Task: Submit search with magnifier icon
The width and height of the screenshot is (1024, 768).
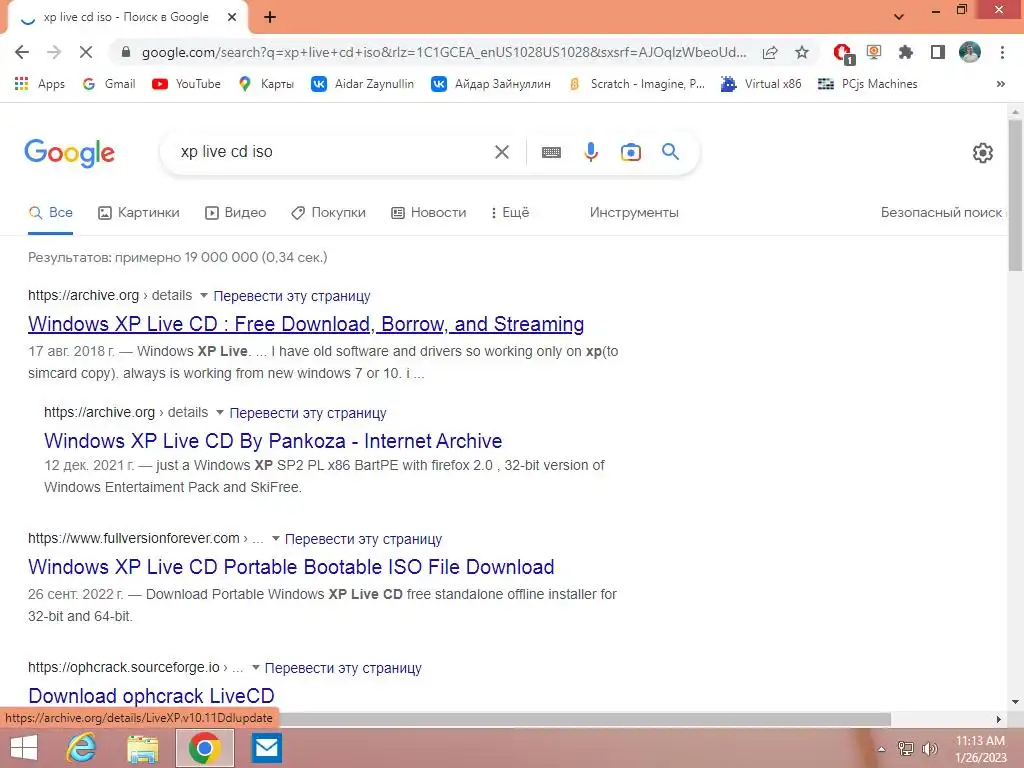Action: pyautogui.click(x=671, y=152)
